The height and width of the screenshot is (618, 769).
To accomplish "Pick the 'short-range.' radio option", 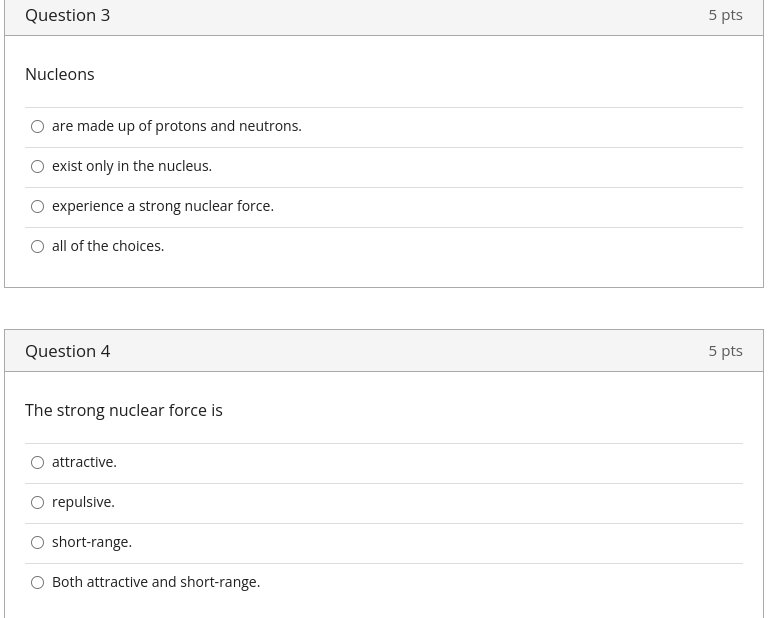I will pyautogui.click(x=37, y=542).
